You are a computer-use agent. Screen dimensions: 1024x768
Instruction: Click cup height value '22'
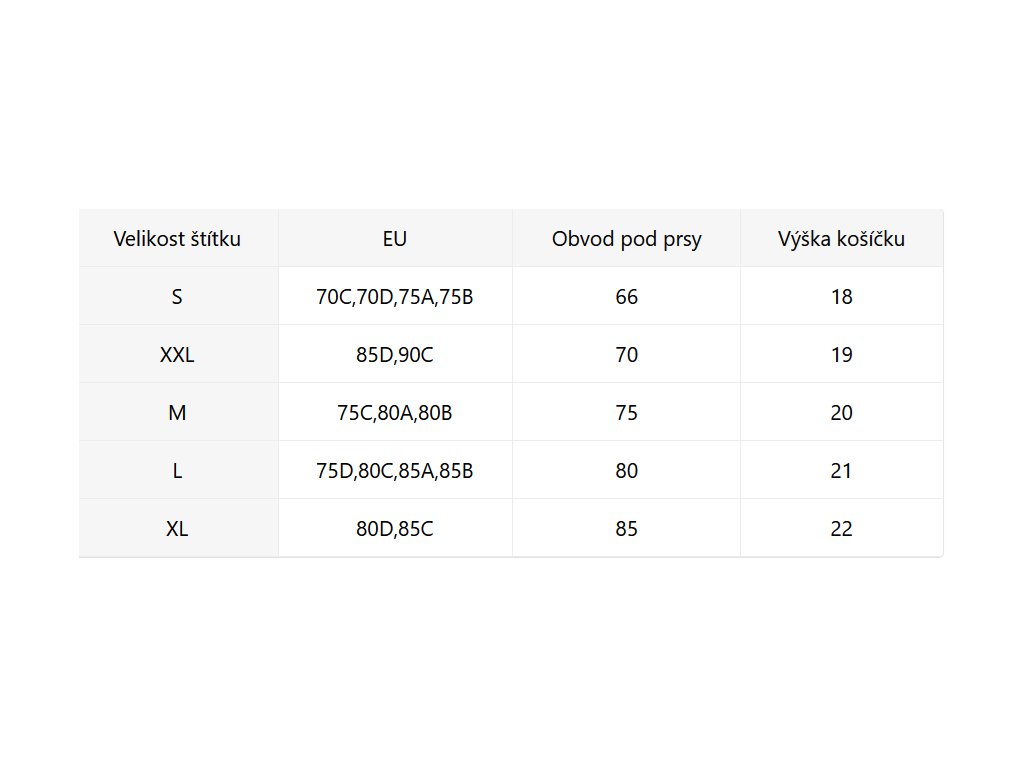pyautogui.click(x=841, y=529)
